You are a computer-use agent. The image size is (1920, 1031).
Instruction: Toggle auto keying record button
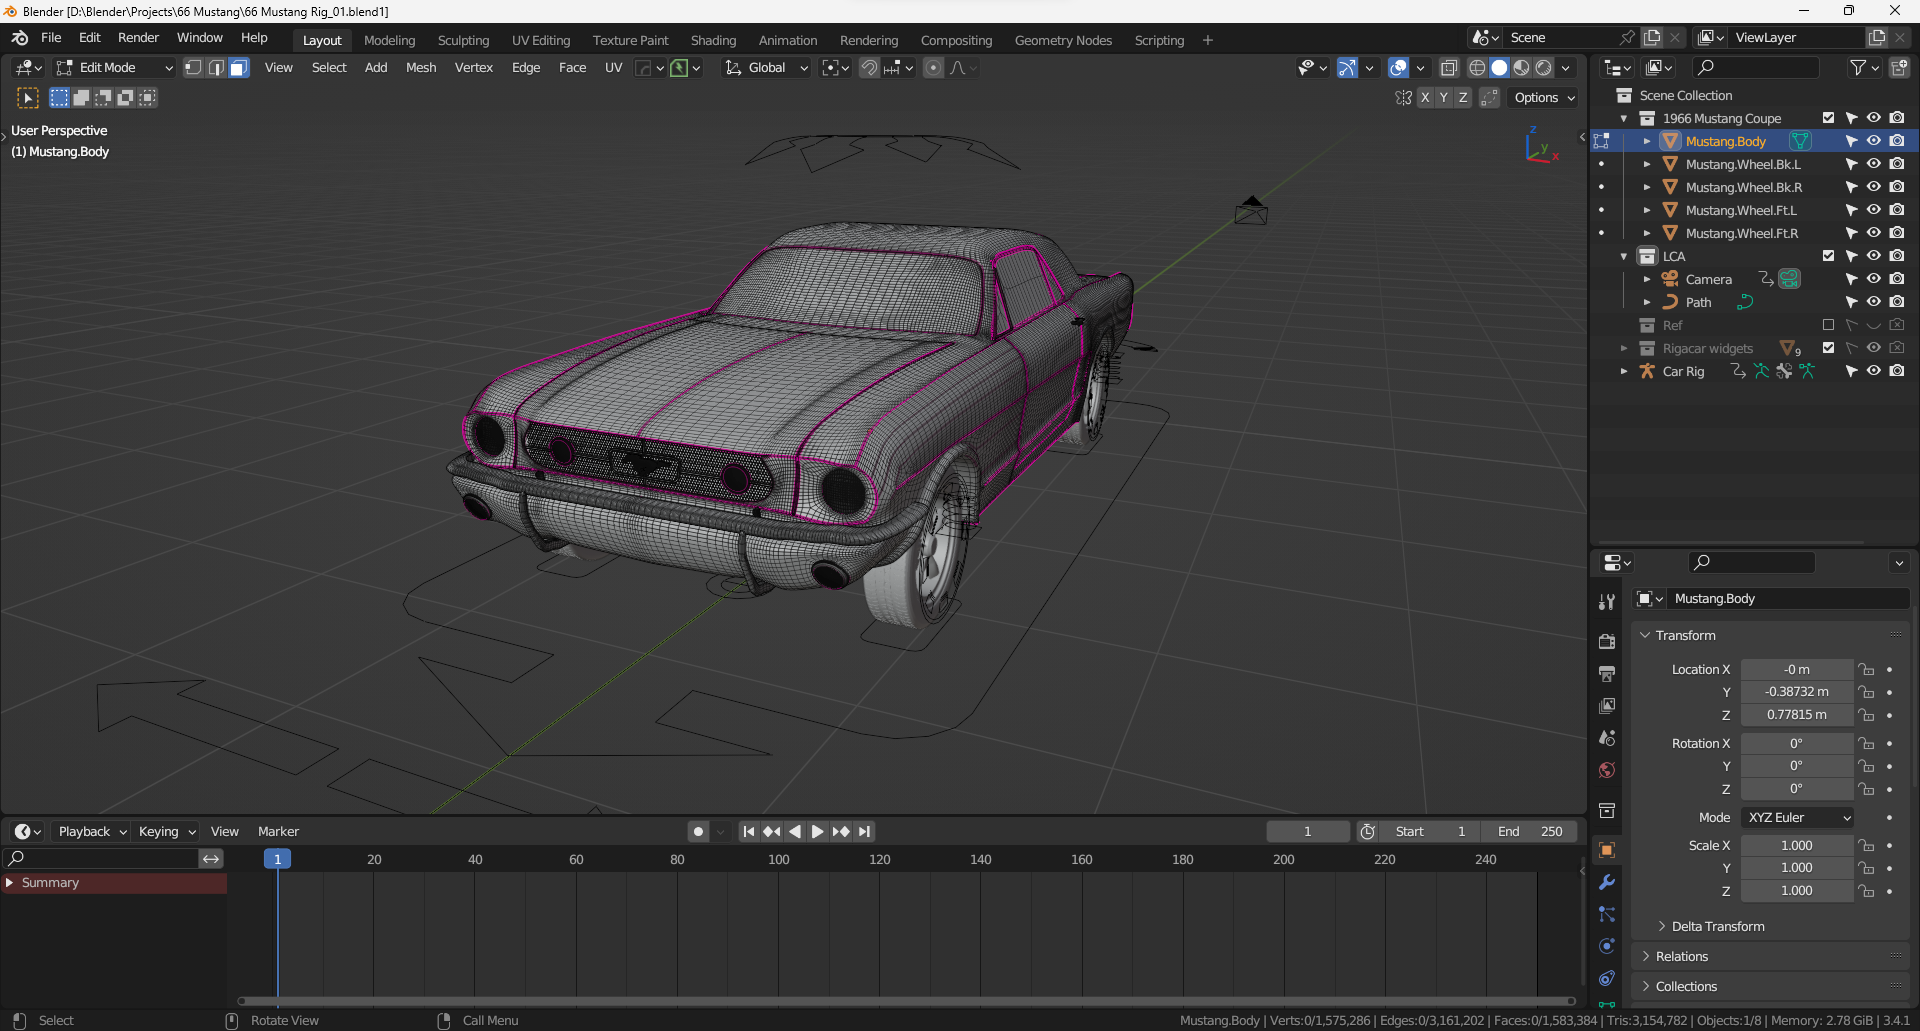click(x=698, y=832)
